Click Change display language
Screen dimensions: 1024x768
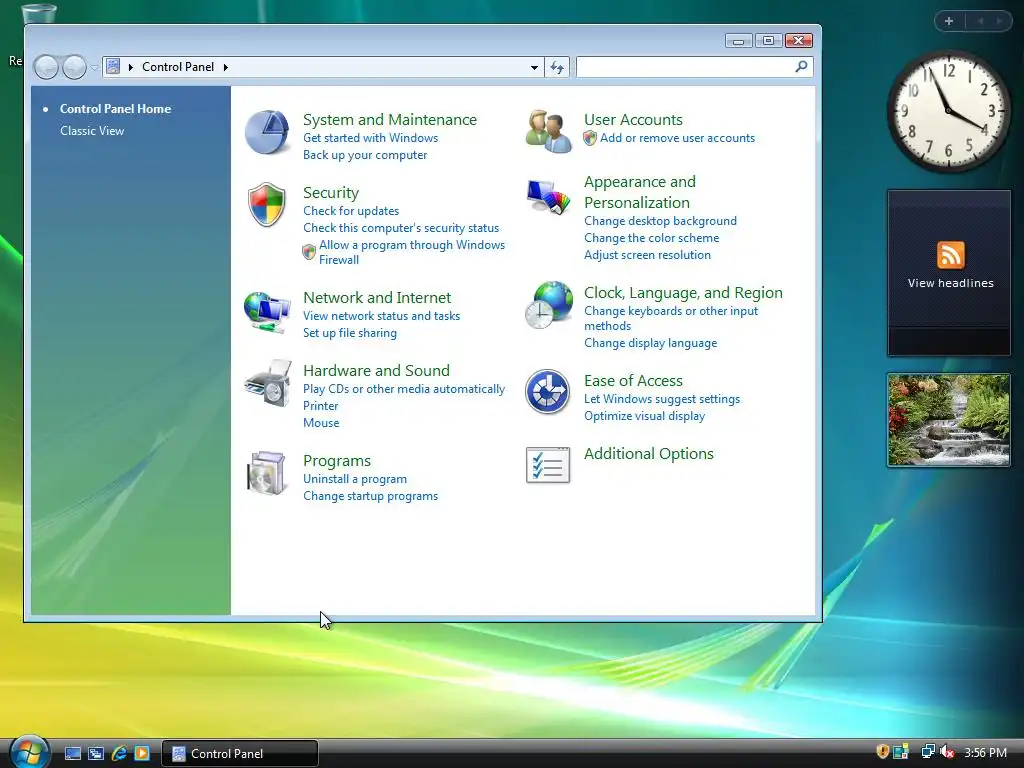coord(650,343)
